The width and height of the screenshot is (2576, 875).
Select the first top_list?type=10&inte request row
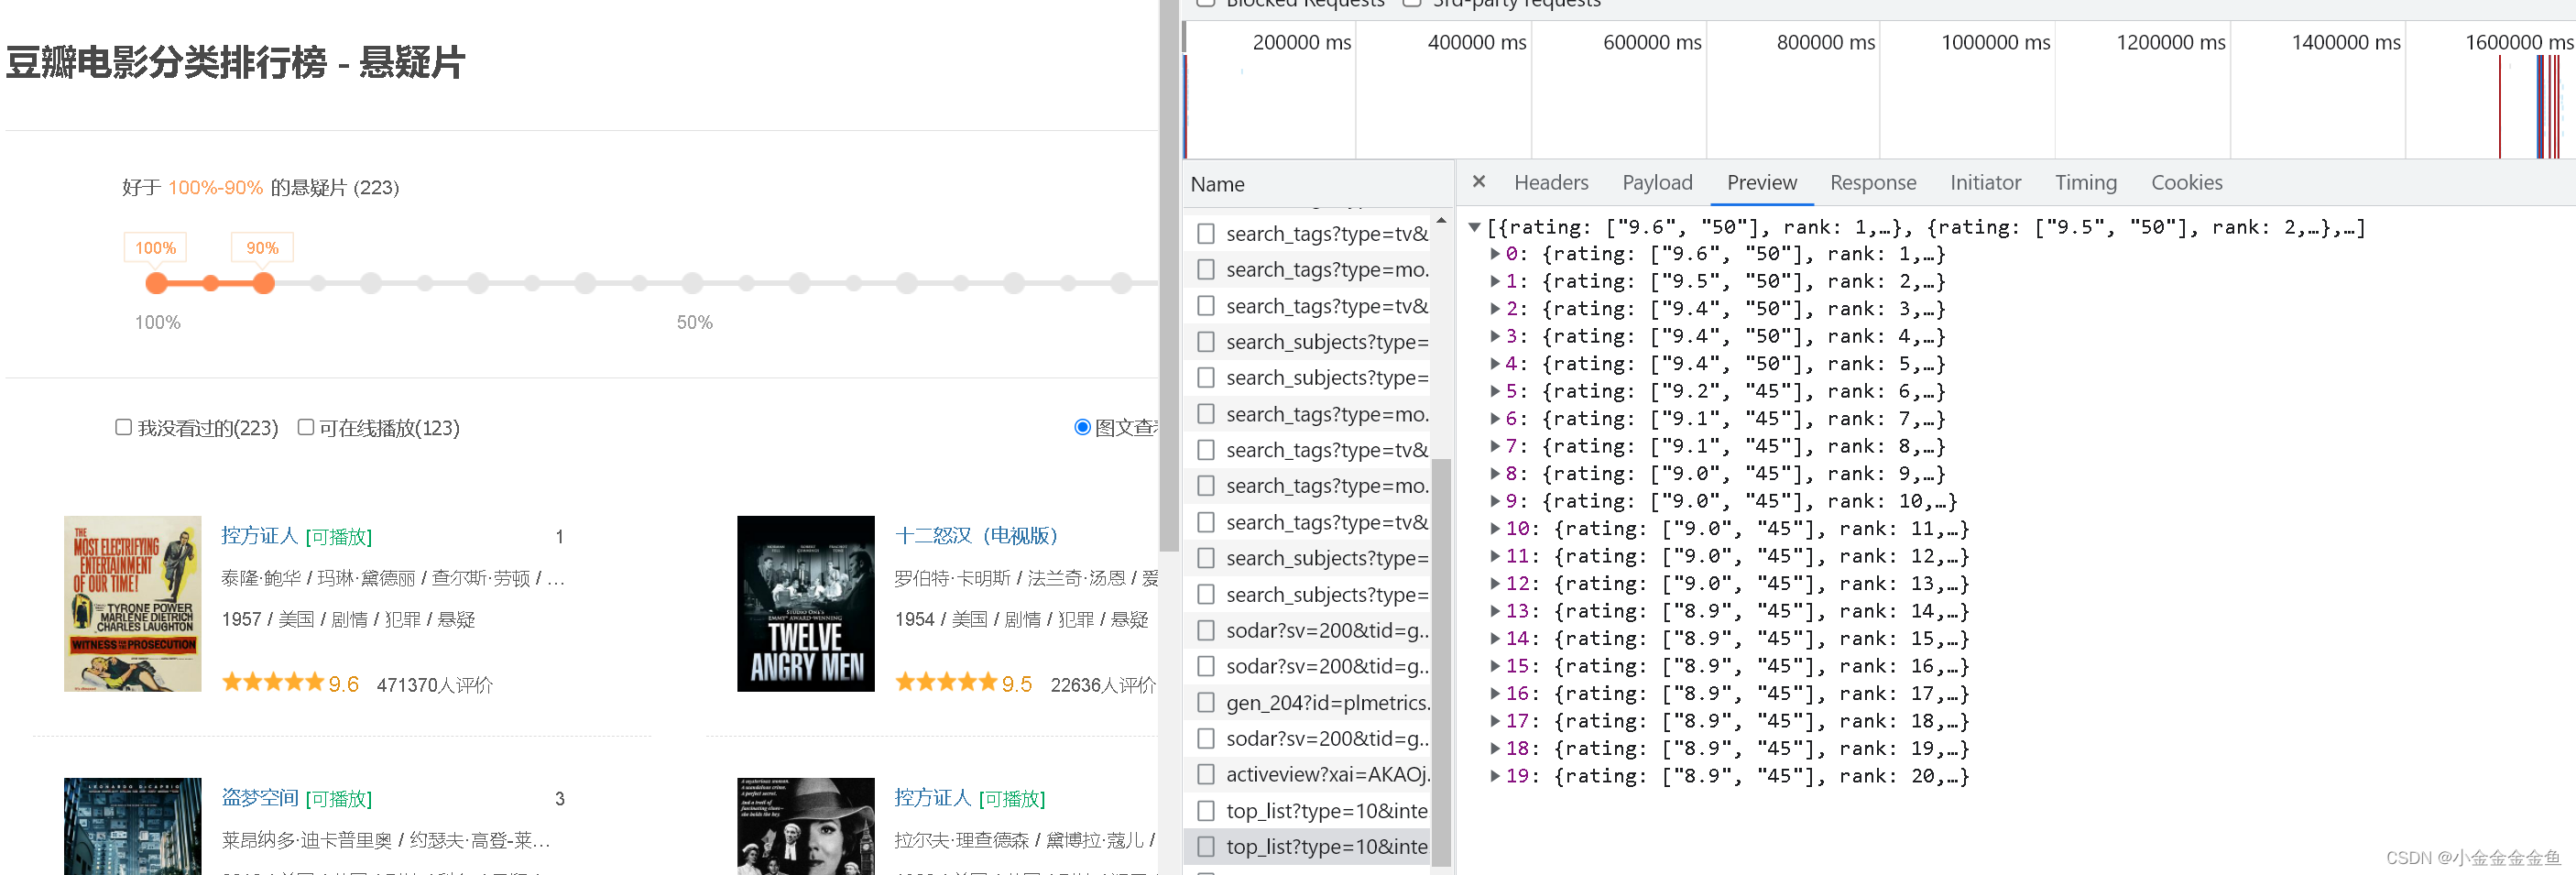pos(1306,811)
